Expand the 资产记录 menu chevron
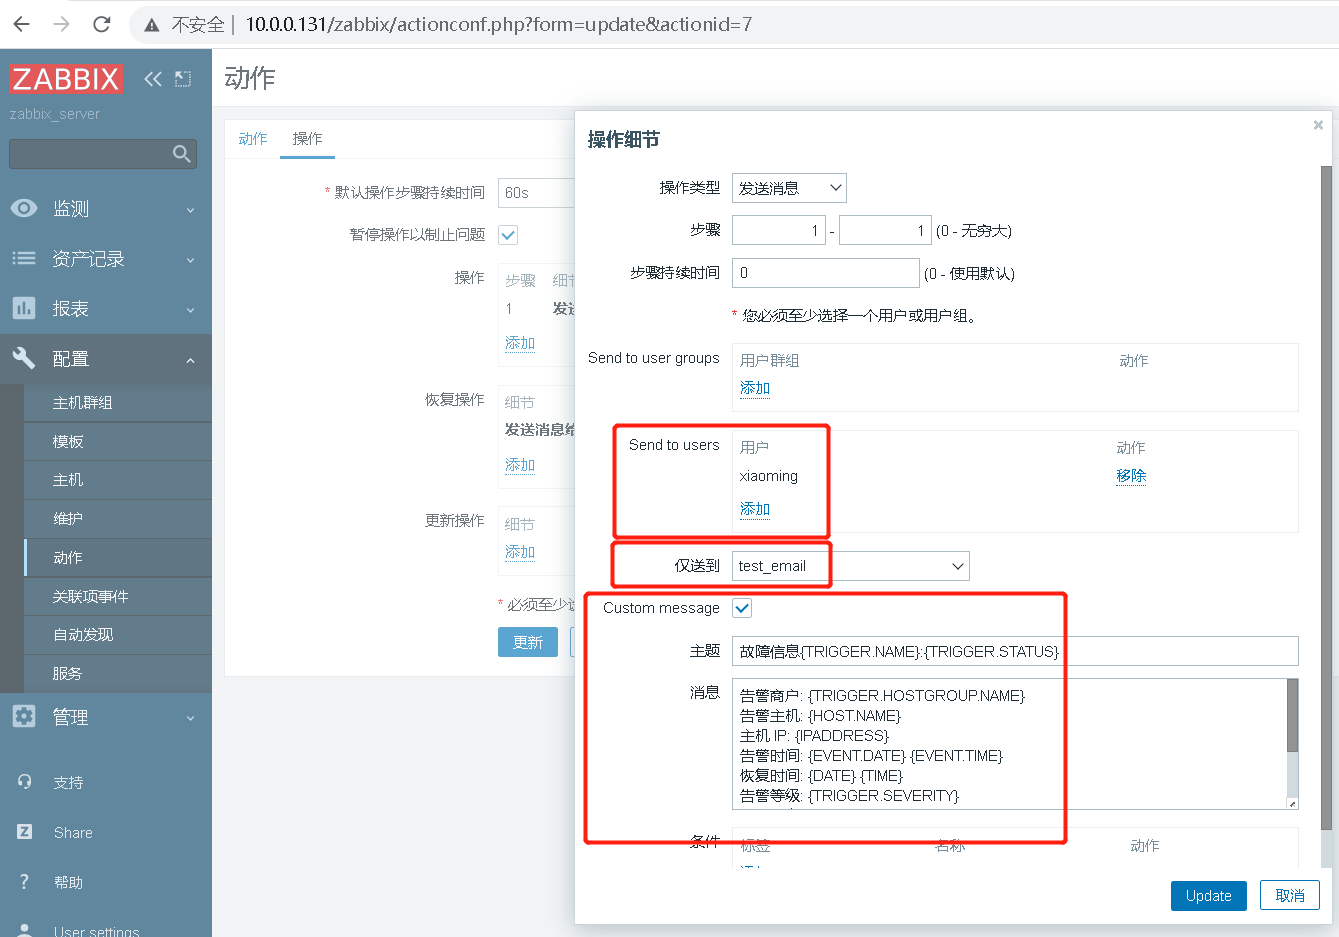 pyautogui.click(x=190, y=260)
